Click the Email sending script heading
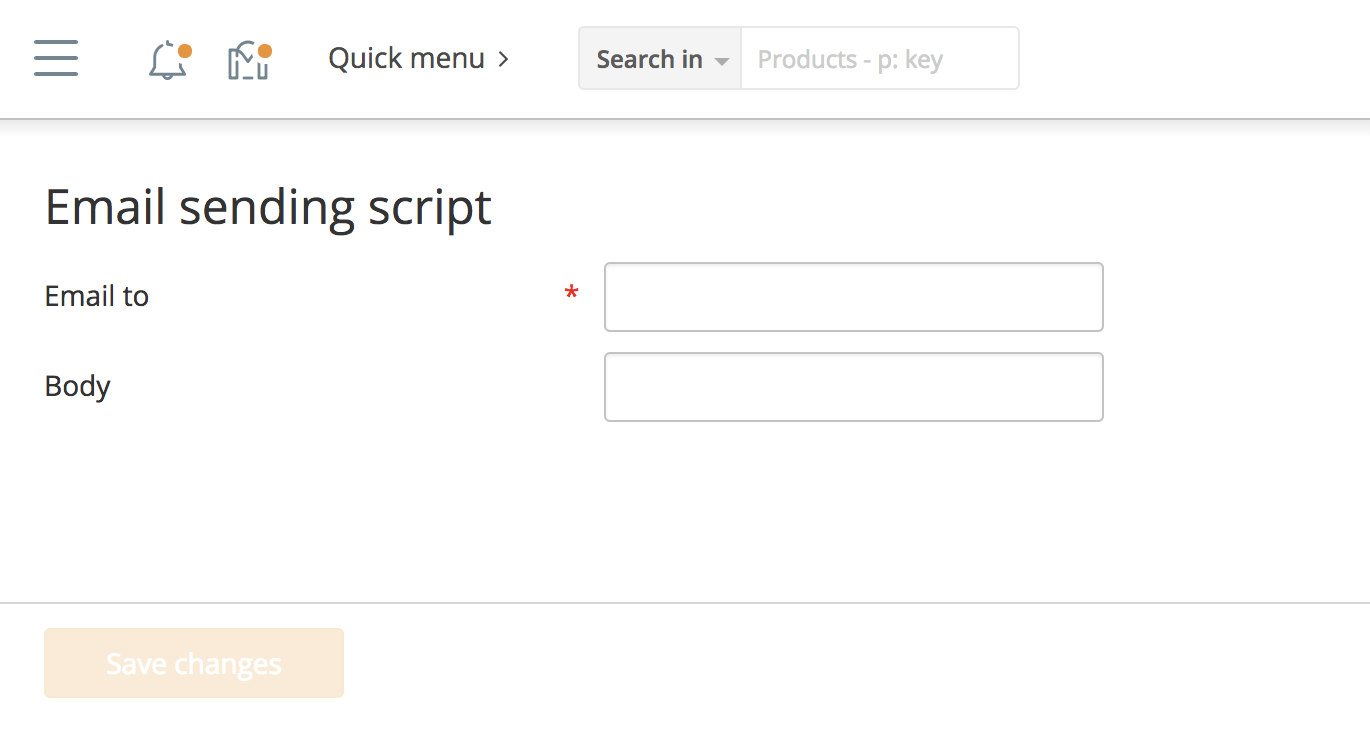Screen dimensions: 1370x734 pyautogui.click(x=268, y=206)
